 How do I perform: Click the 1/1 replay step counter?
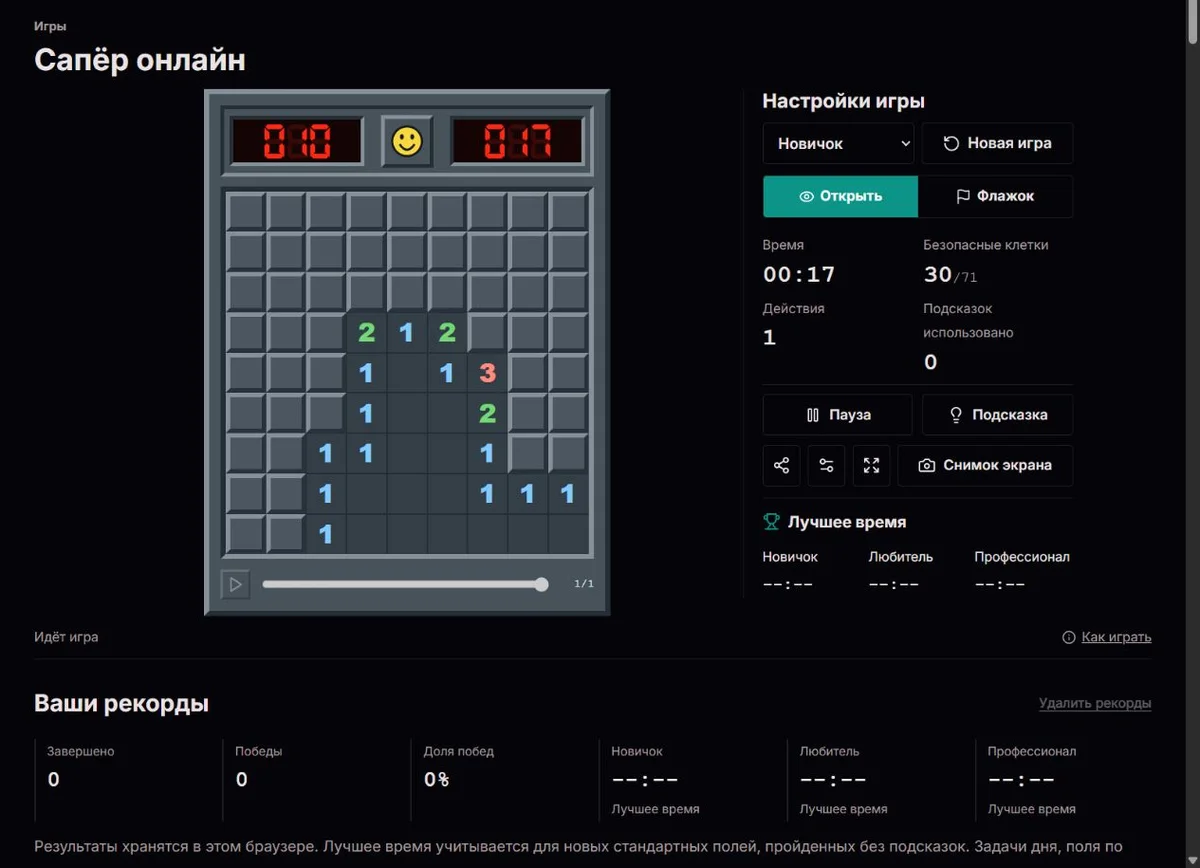click(584, 584)
